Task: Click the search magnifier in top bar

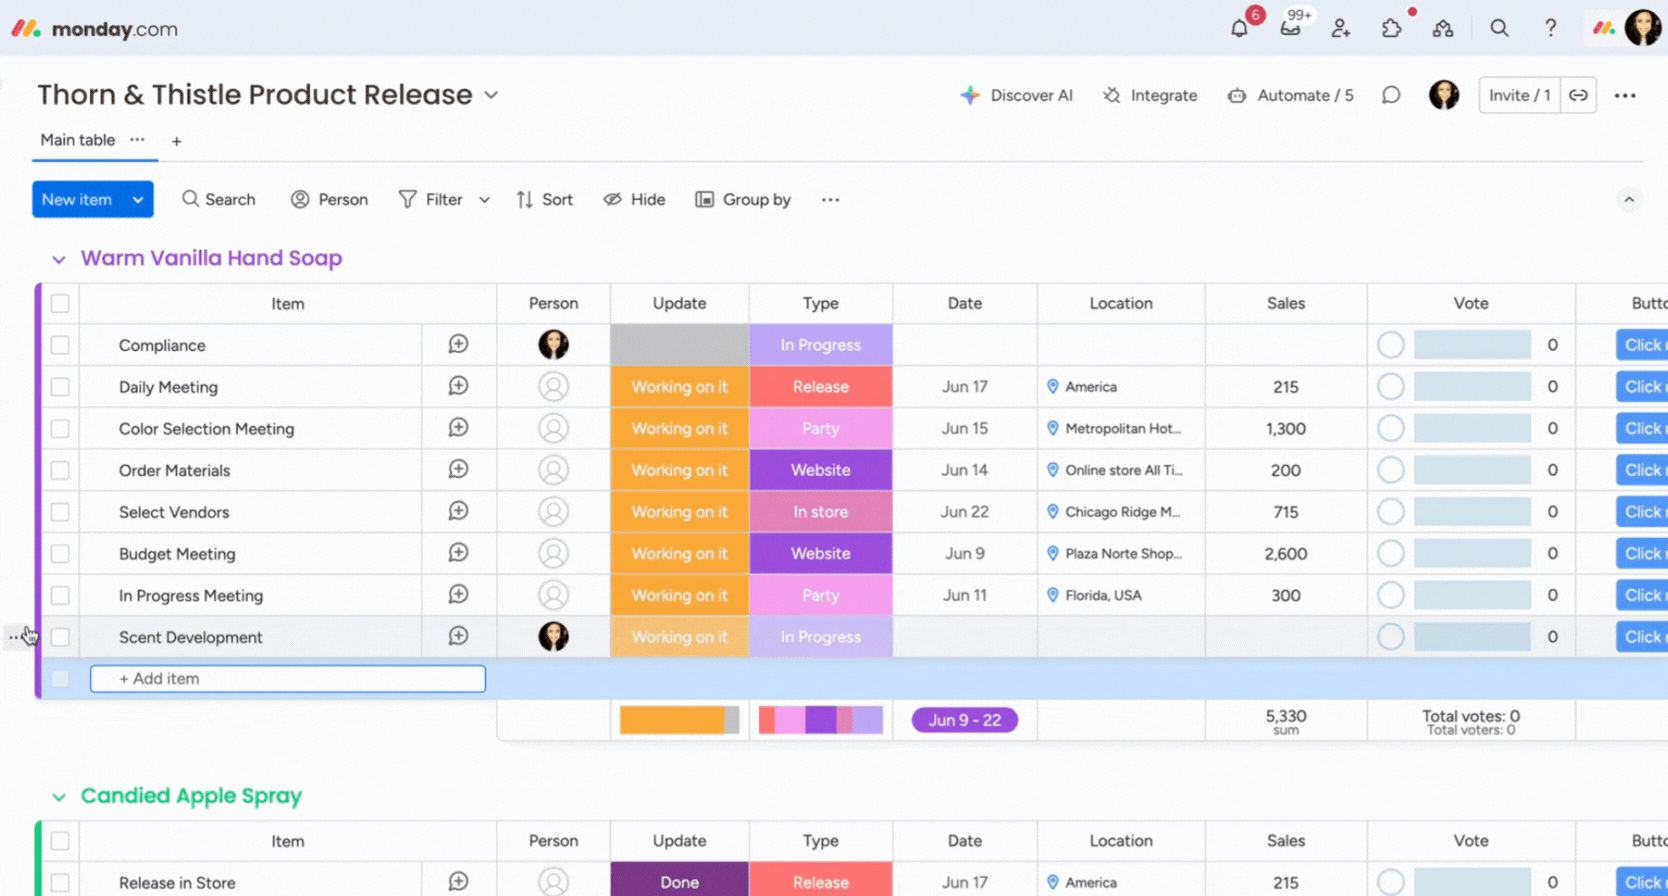Action: [x=1499, y=28]
